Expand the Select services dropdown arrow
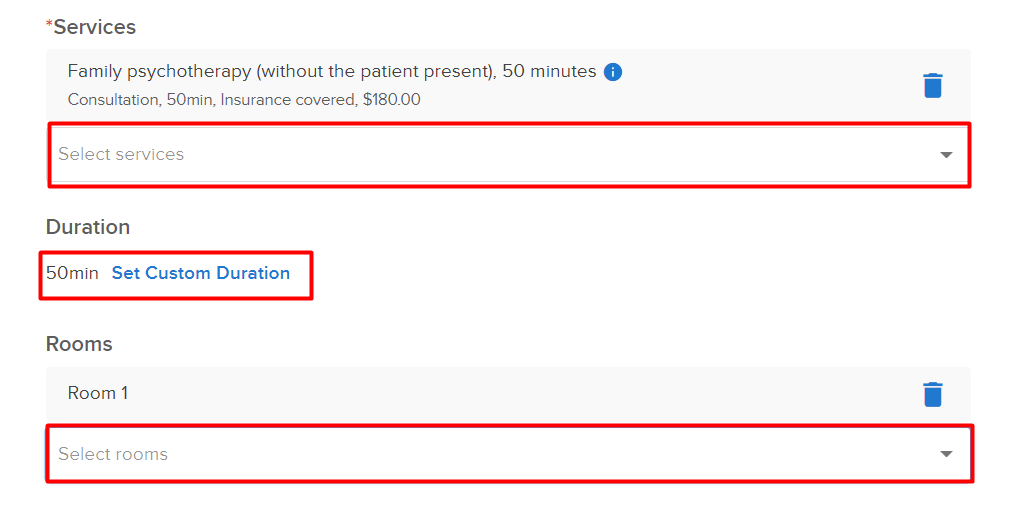 pyautogui.click(x=946, y=155)
